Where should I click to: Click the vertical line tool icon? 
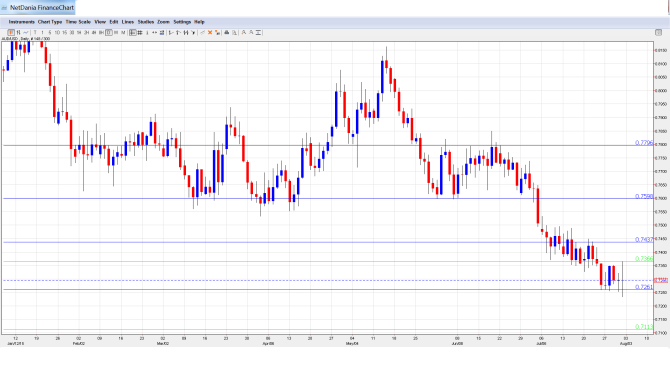pyautogui.click(x=147, y=32)
